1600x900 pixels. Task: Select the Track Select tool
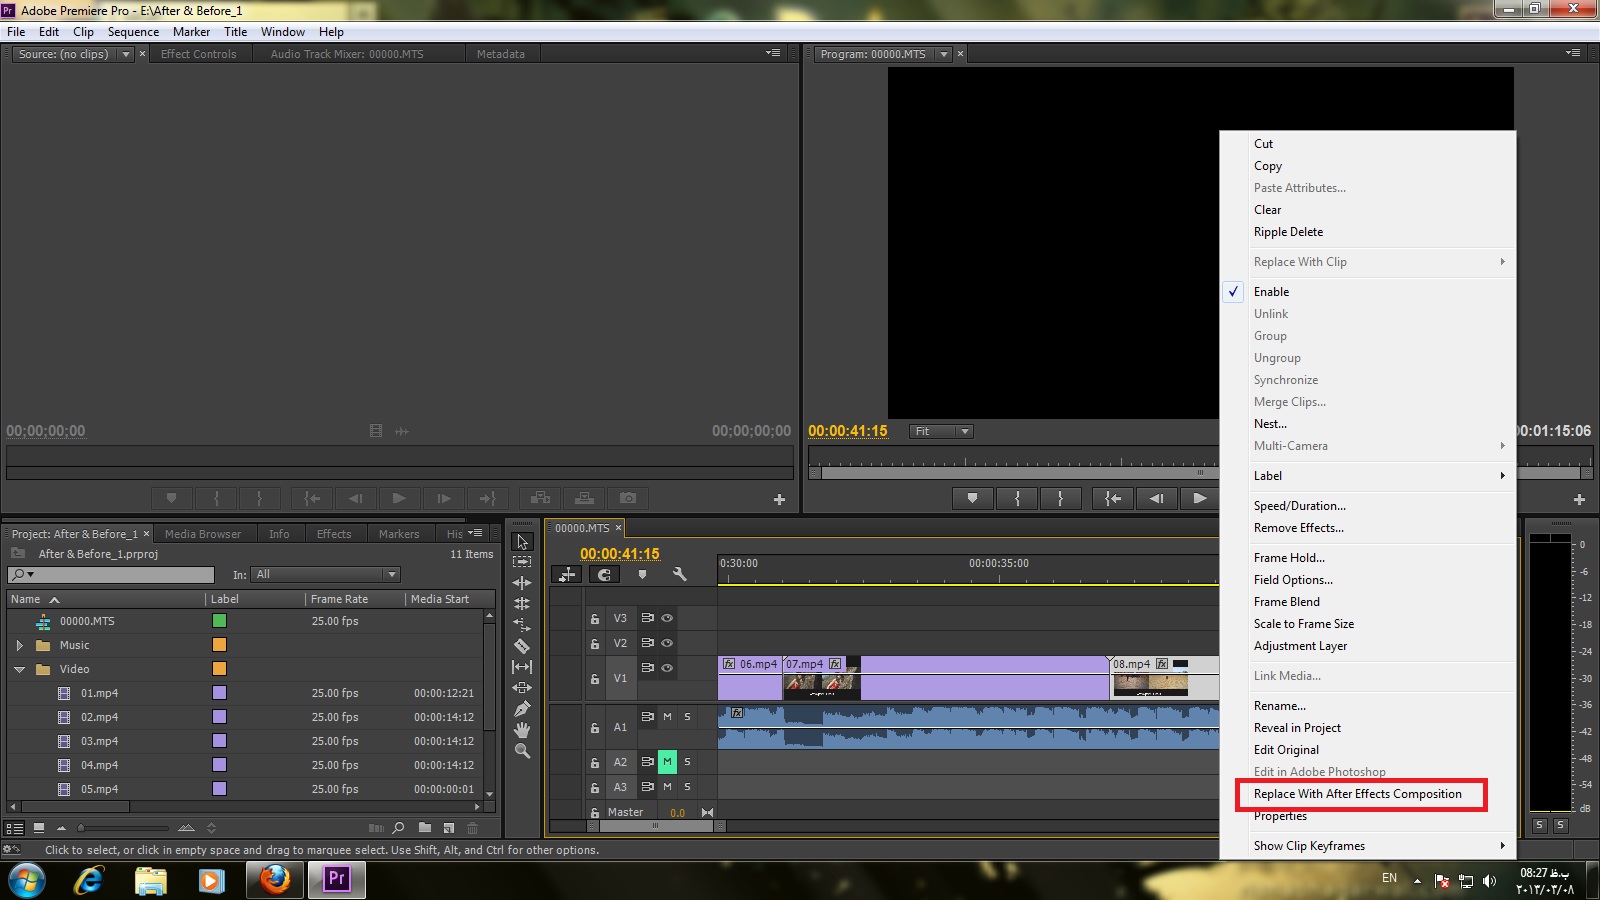pyautogui.click(x=522, y=562)
